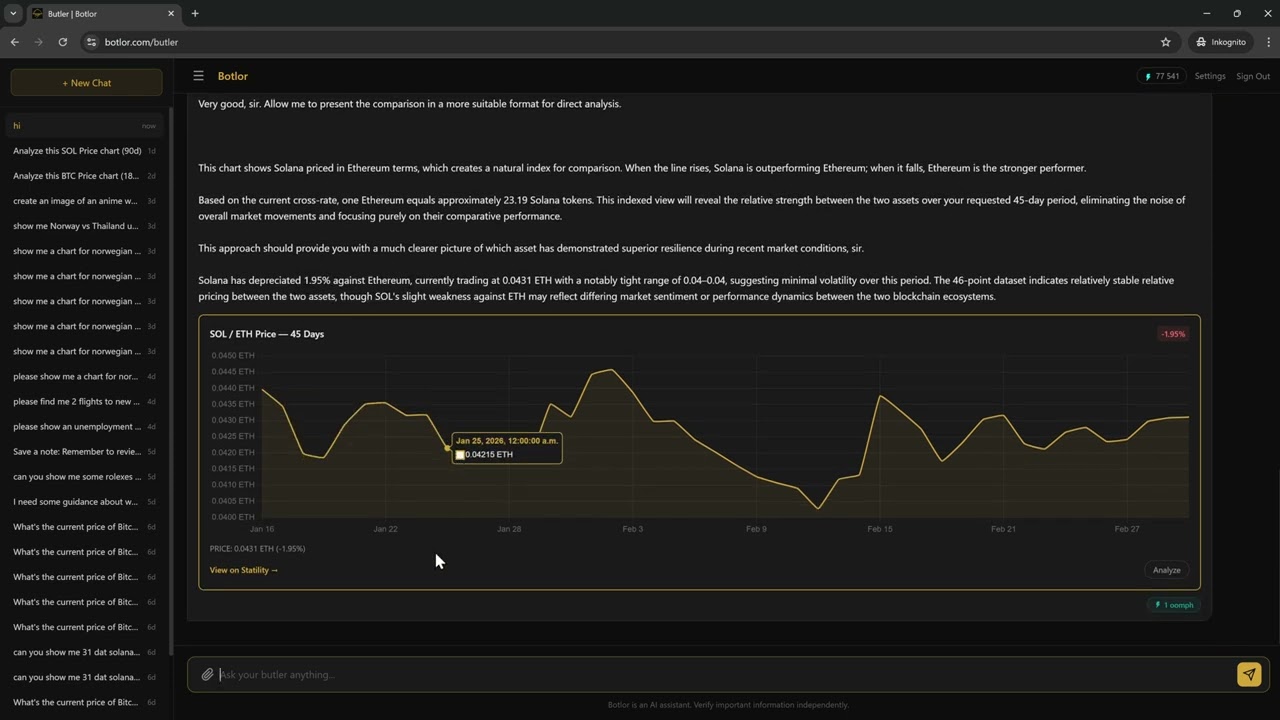The height and width of the screenshot is (720, 1280).
Task: Open 'show me Norway vs Thailand' chat
Action: (84, 226)
